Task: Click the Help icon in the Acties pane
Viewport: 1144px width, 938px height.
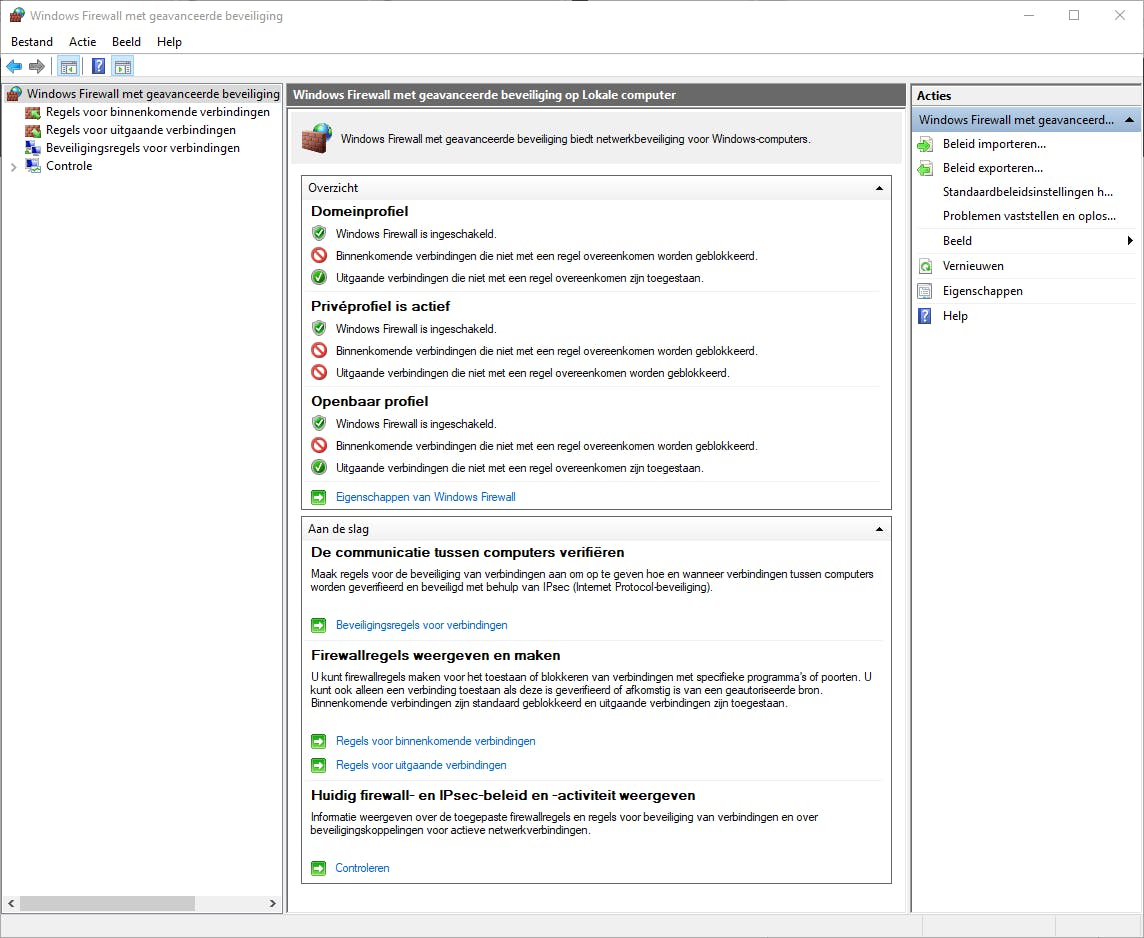Action: point(925,316)
